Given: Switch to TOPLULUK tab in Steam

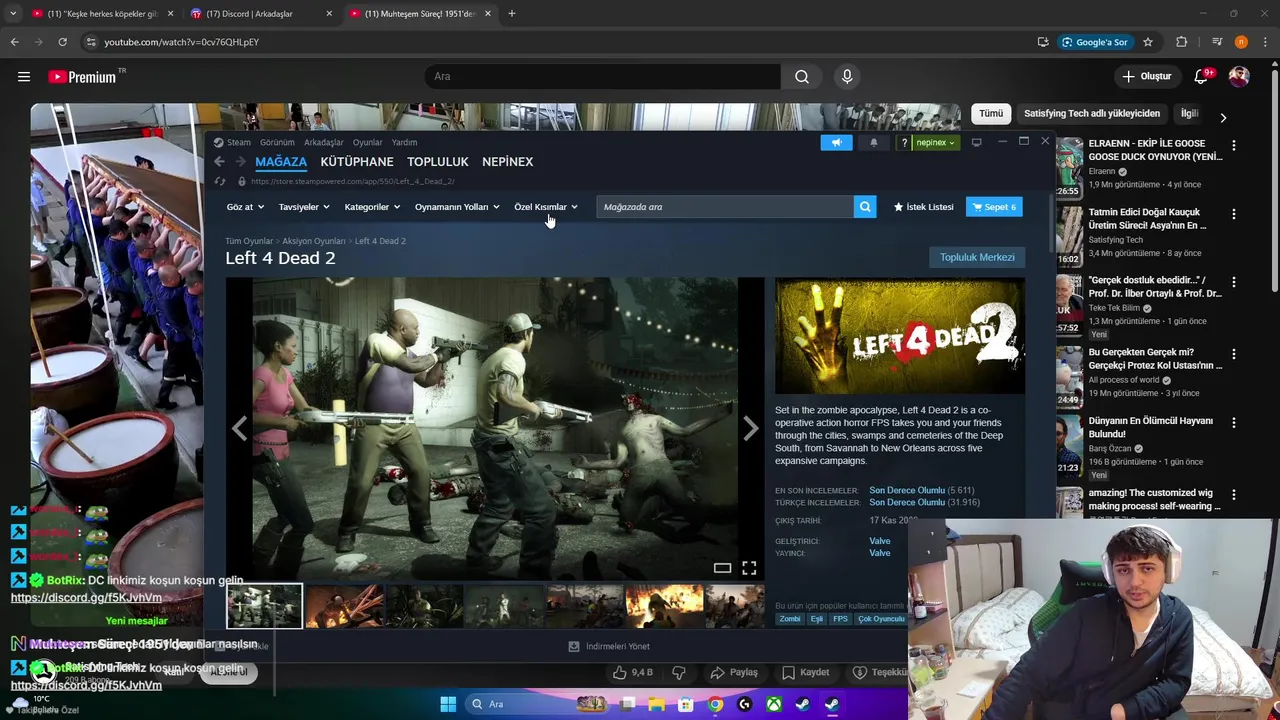Looking at the screenshot, I should click(x=438, y=161).
